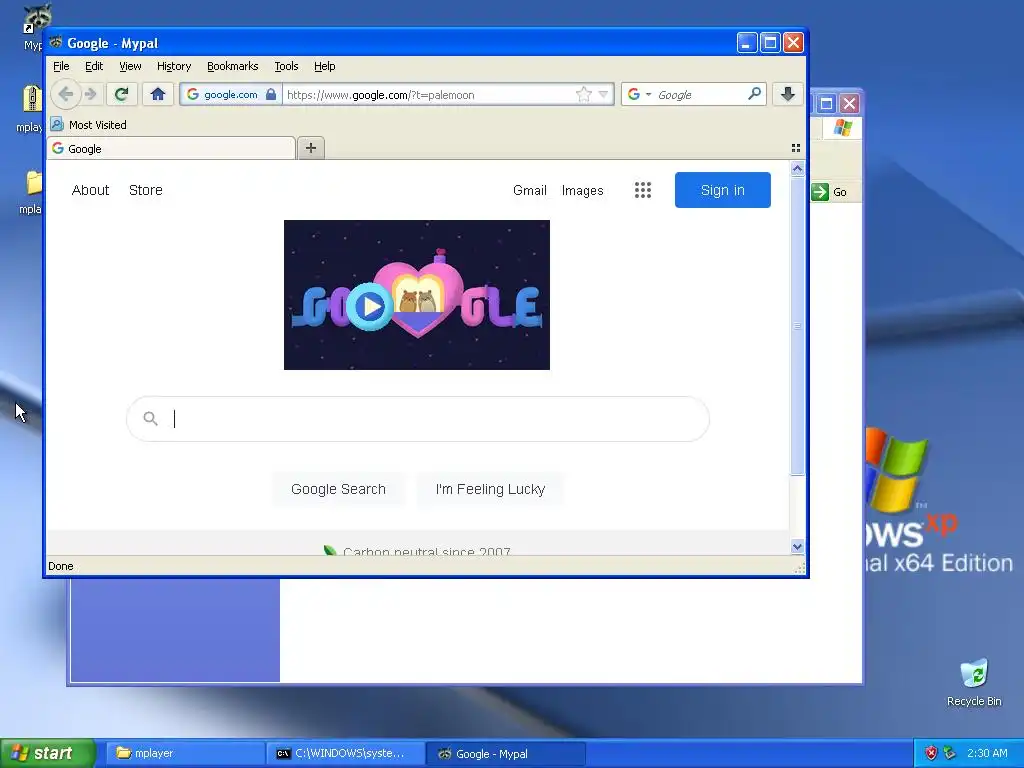This screenshot has width=1024, height=768.
Task: Open the File menu
Action: (61, 66)
